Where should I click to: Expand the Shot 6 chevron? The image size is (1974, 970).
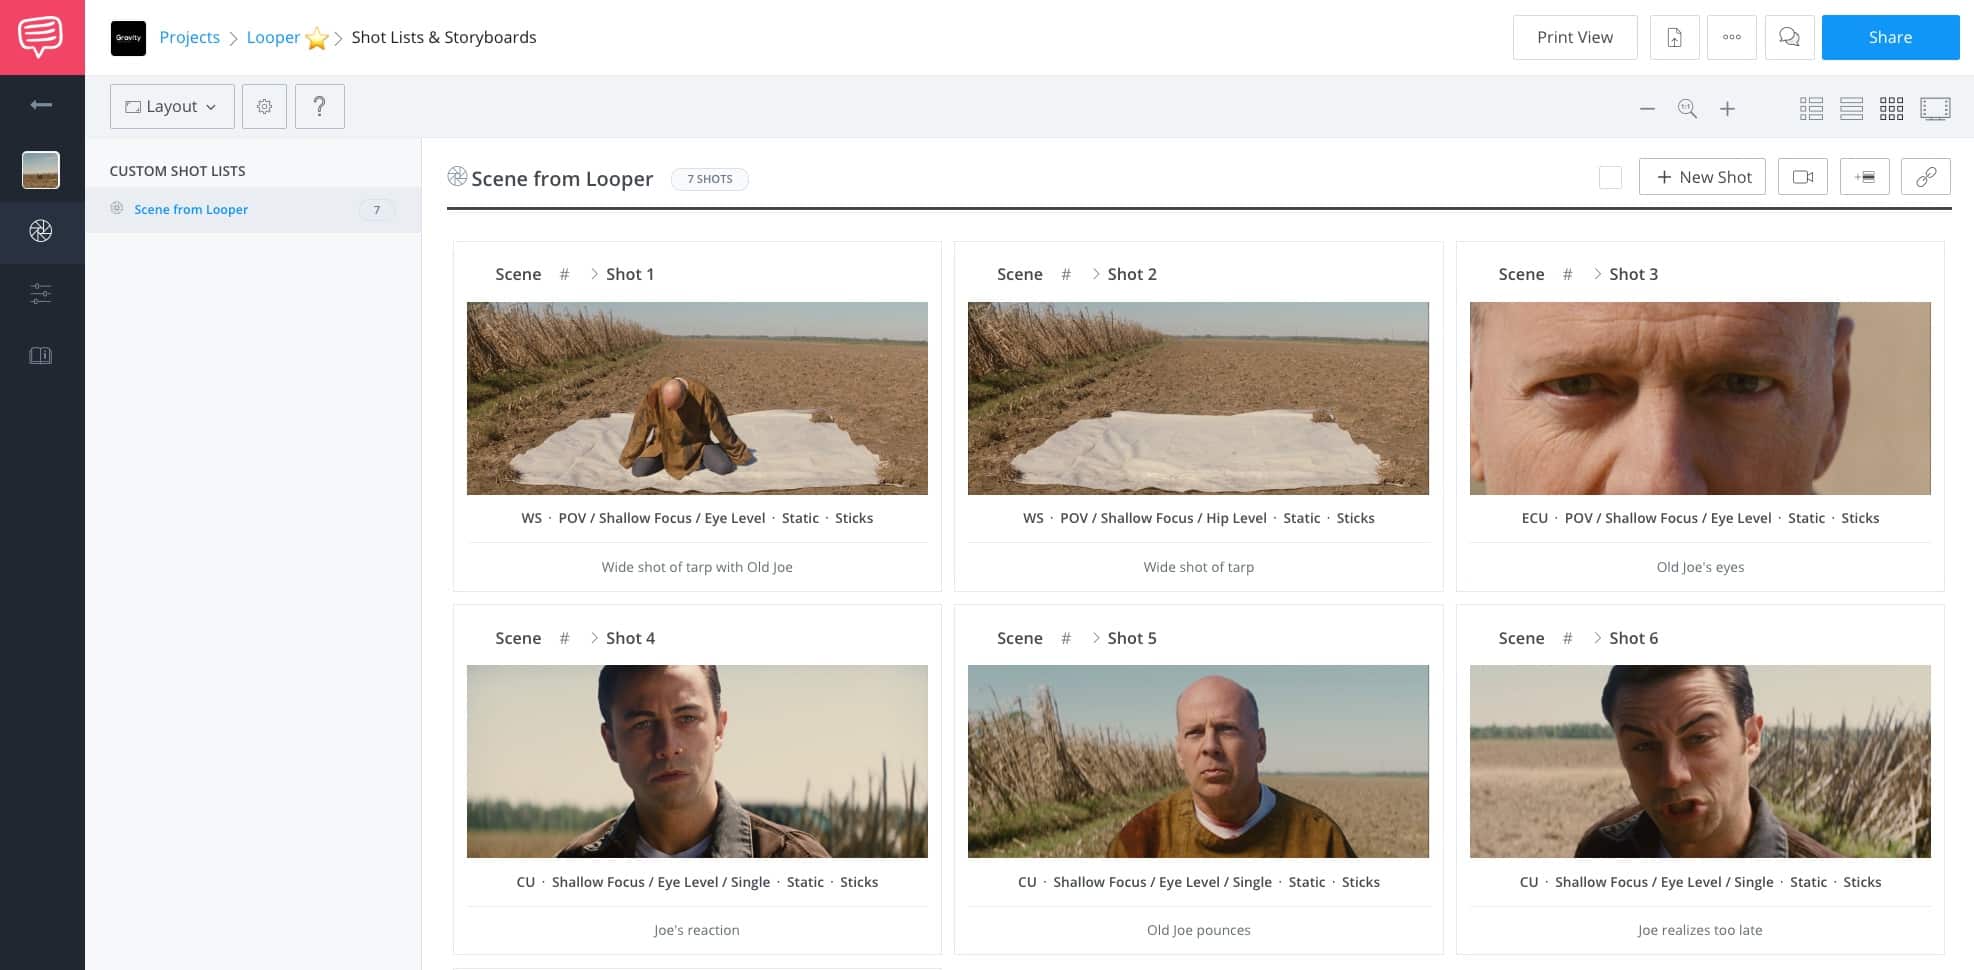1598,638
